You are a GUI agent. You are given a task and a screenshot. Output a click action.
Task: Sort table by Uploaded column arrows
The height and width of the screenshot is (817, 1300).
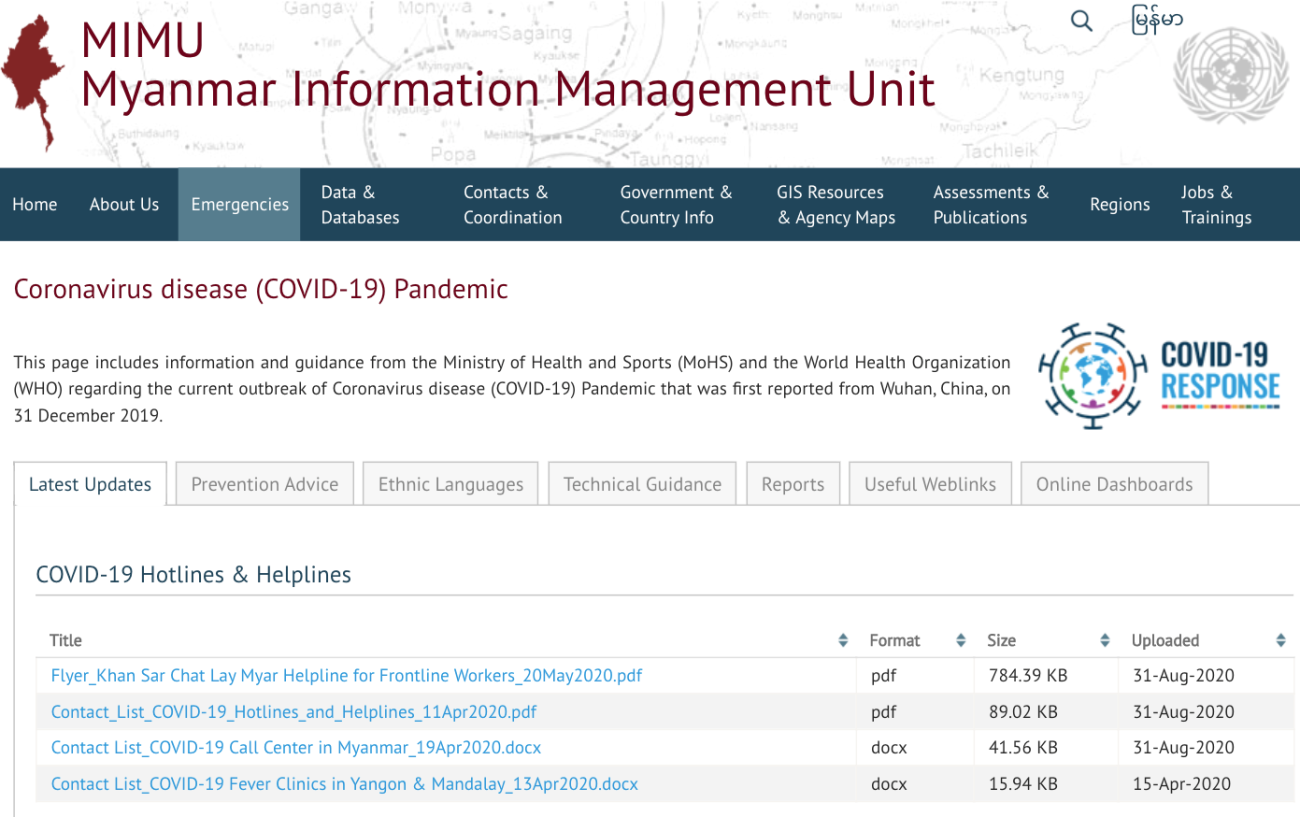click(x=1281, y=640)
